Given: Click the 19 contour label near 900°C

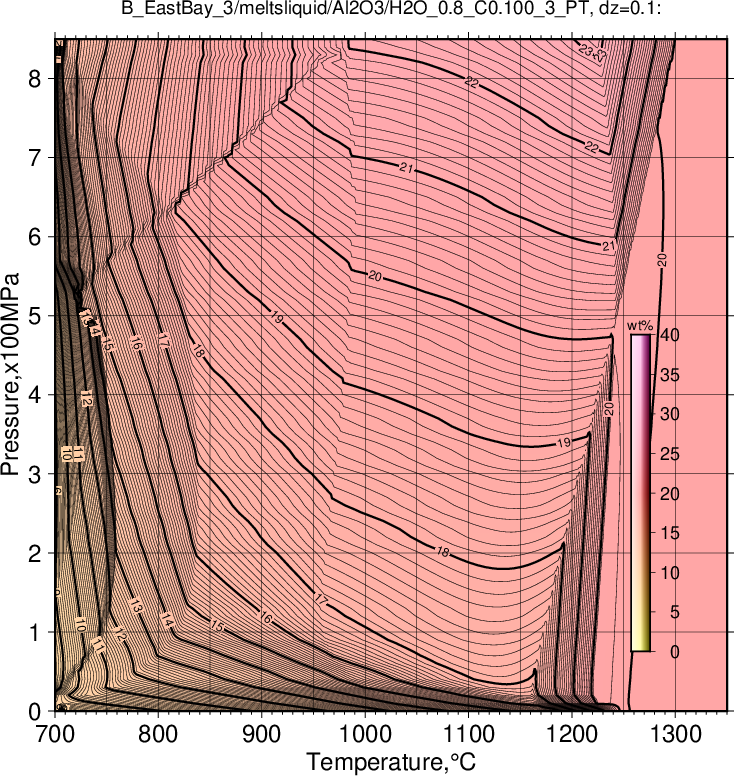Looking at the screenshot, I should 277,317.
